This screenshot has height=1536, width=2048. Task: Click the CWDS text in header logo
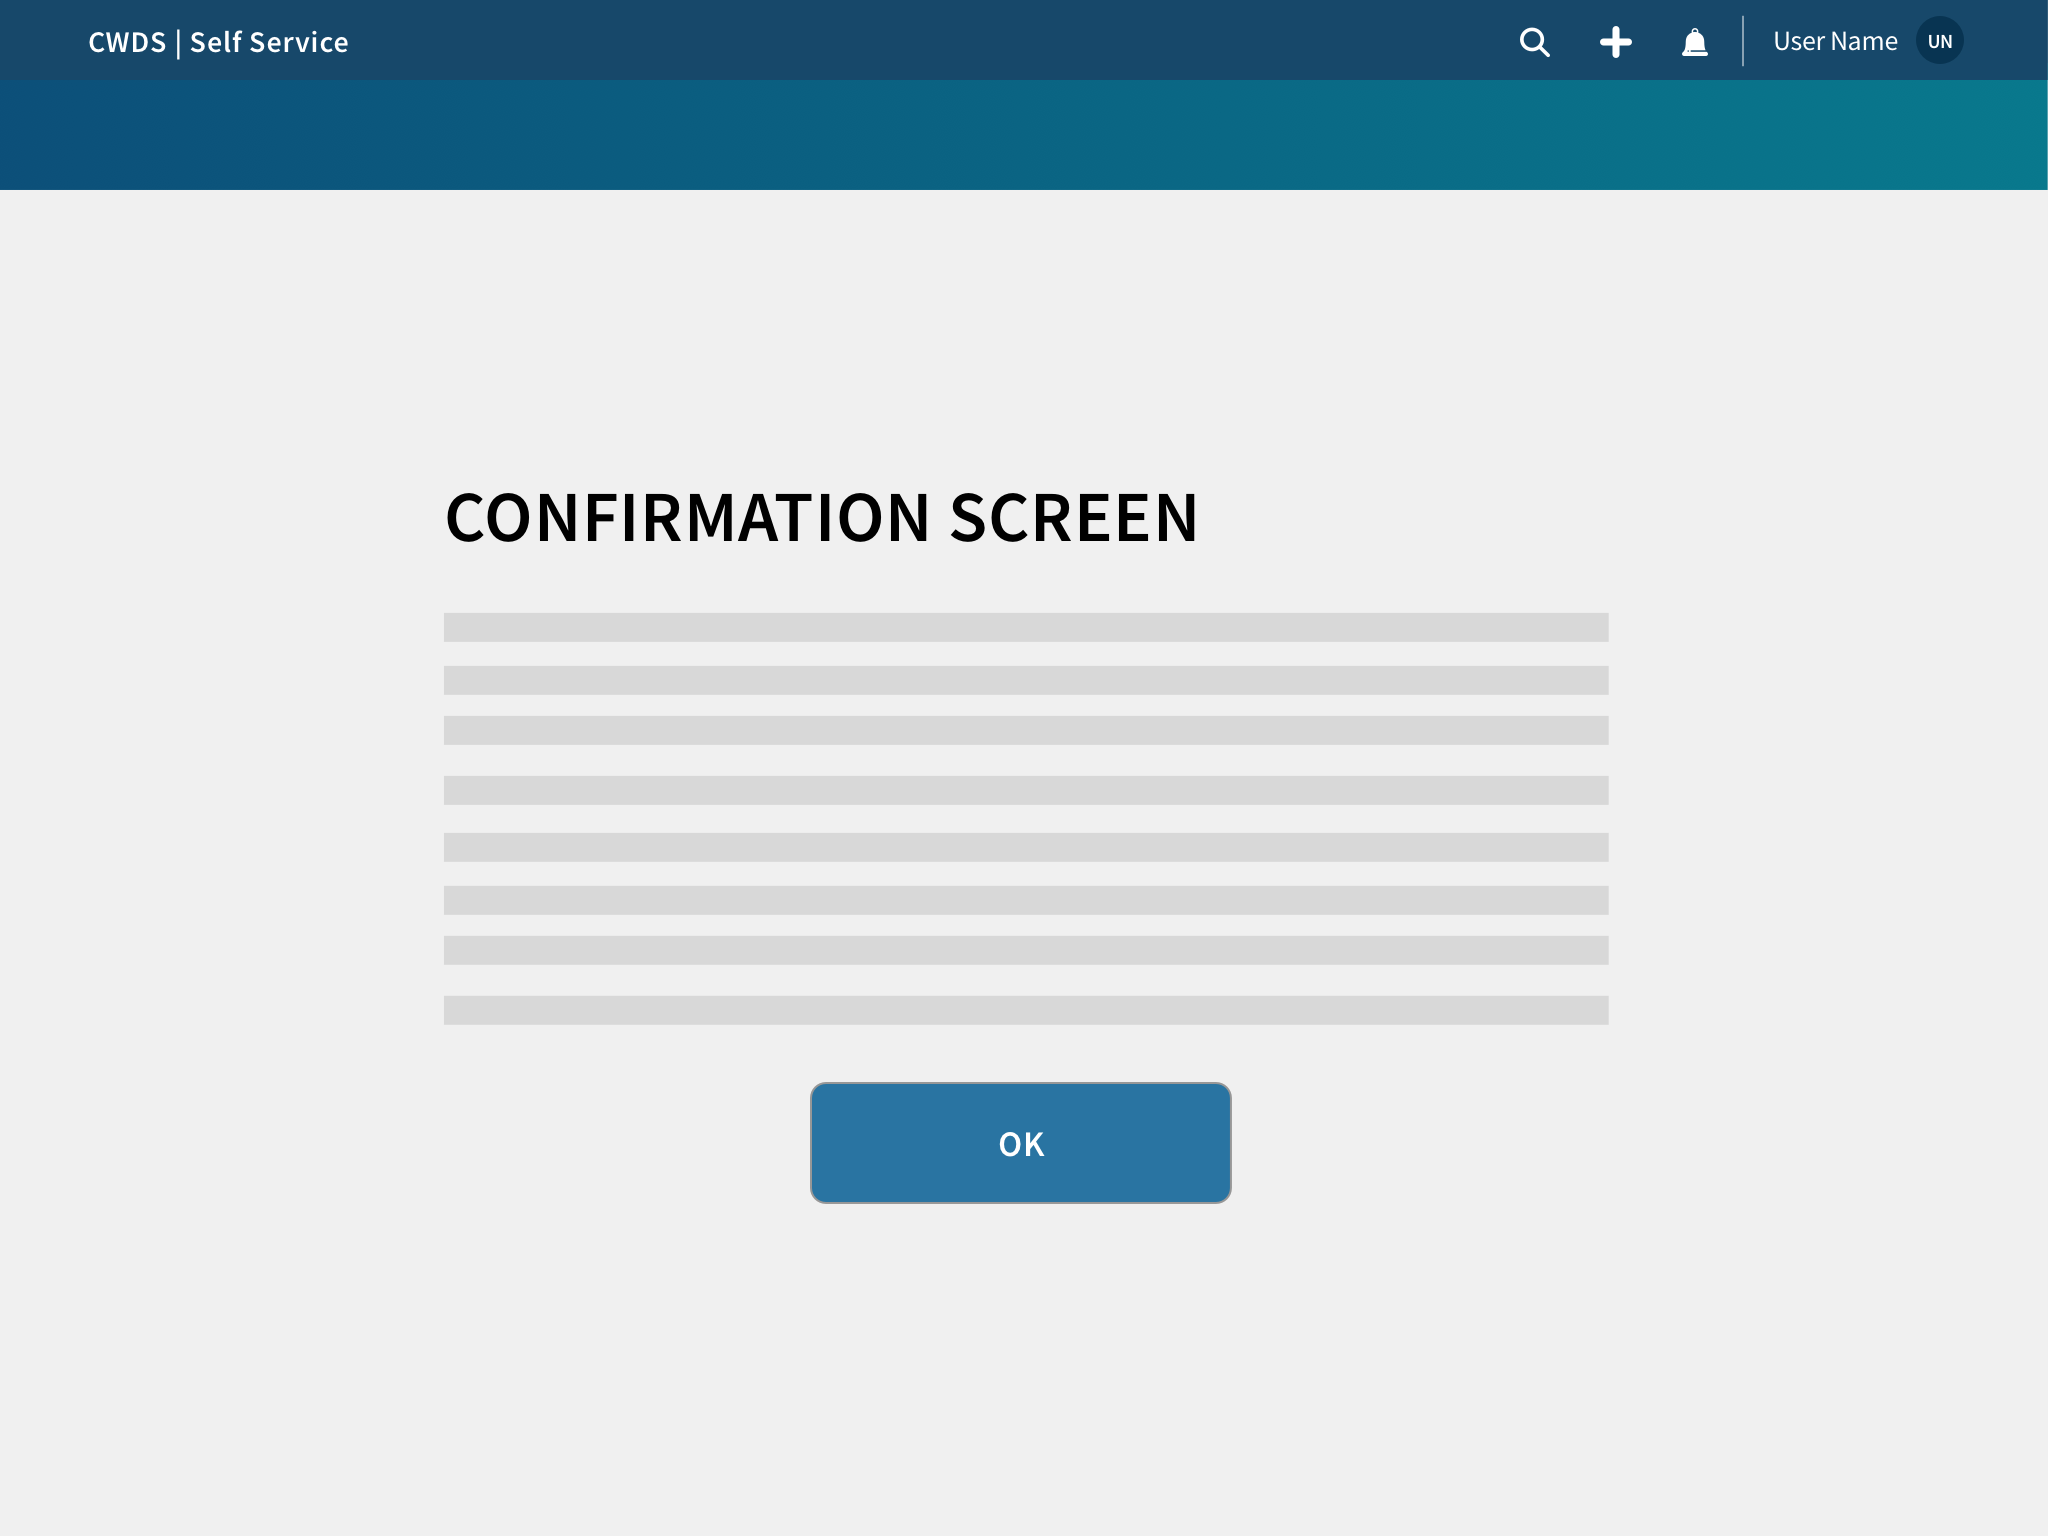coord(127,42)
